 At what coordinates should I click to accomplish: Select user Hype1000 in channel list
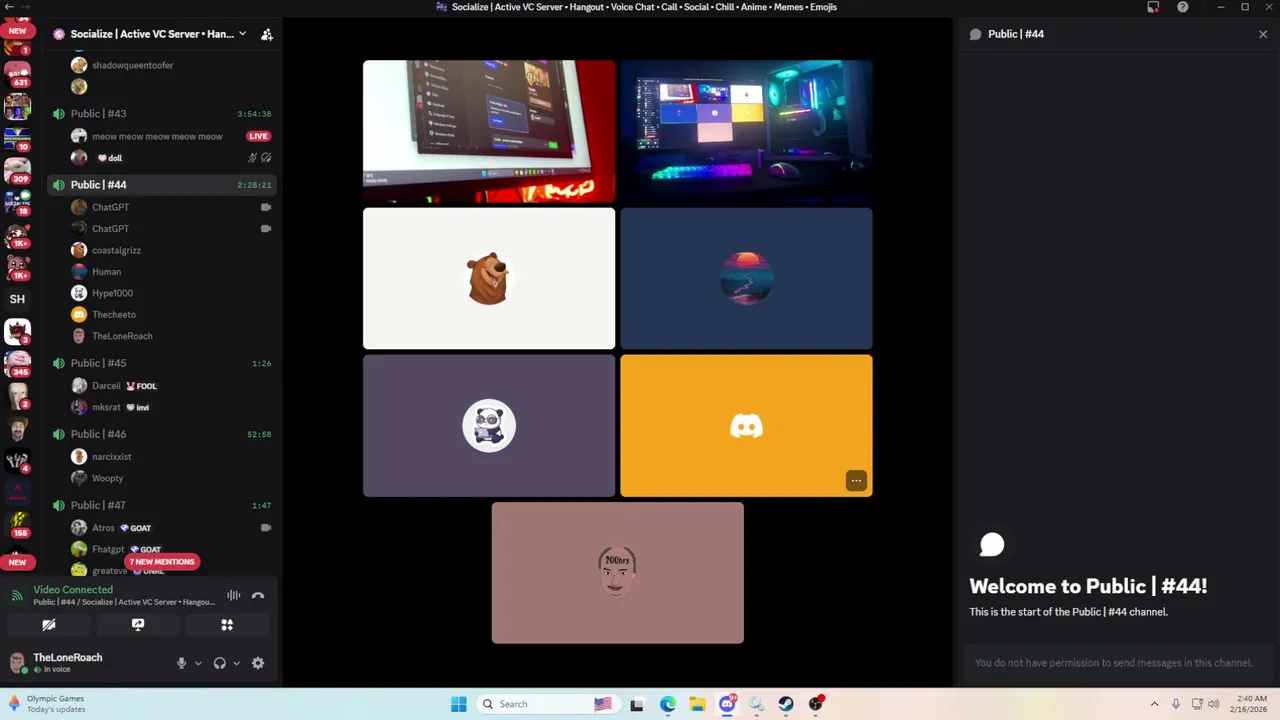(x=112, y=293)
